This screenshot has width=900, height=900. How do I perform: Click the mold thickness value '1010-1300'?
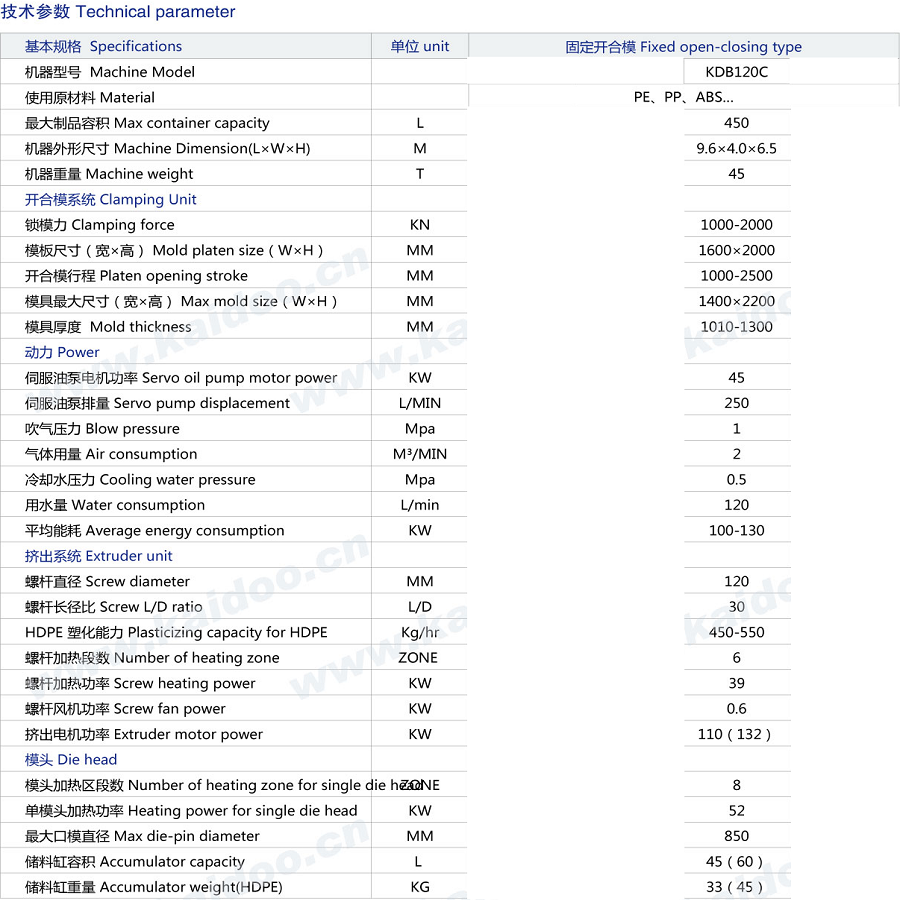pyautogui.click(x=736, y=327)
